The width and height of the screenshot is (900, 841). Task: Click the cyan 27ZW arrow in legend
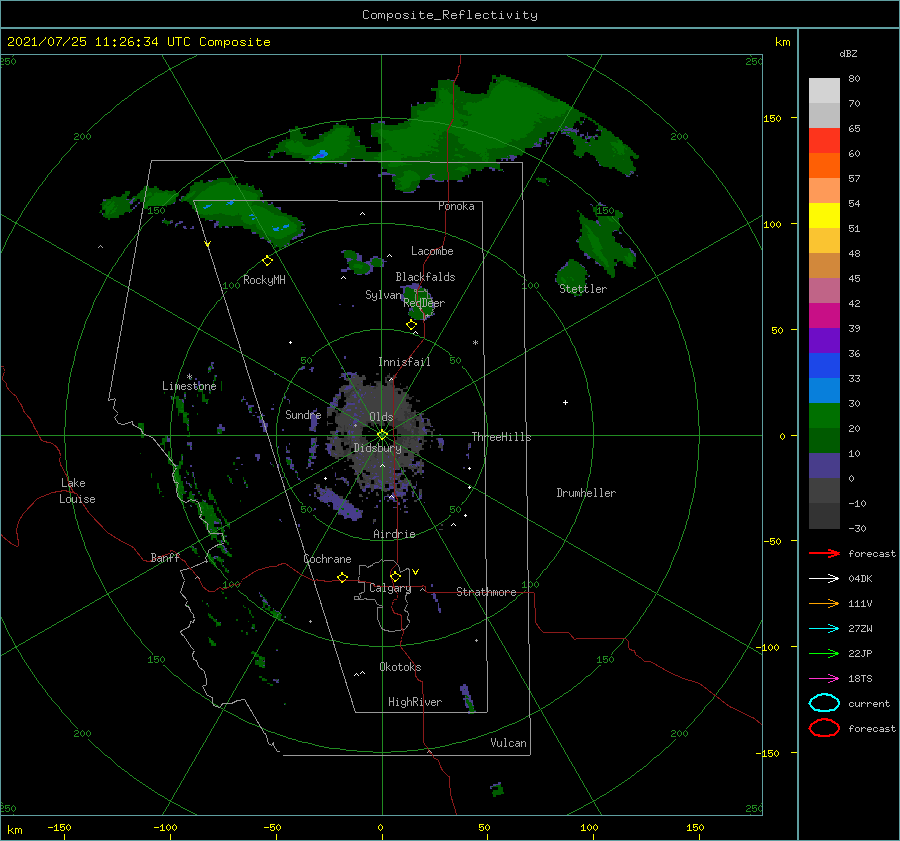824,629
